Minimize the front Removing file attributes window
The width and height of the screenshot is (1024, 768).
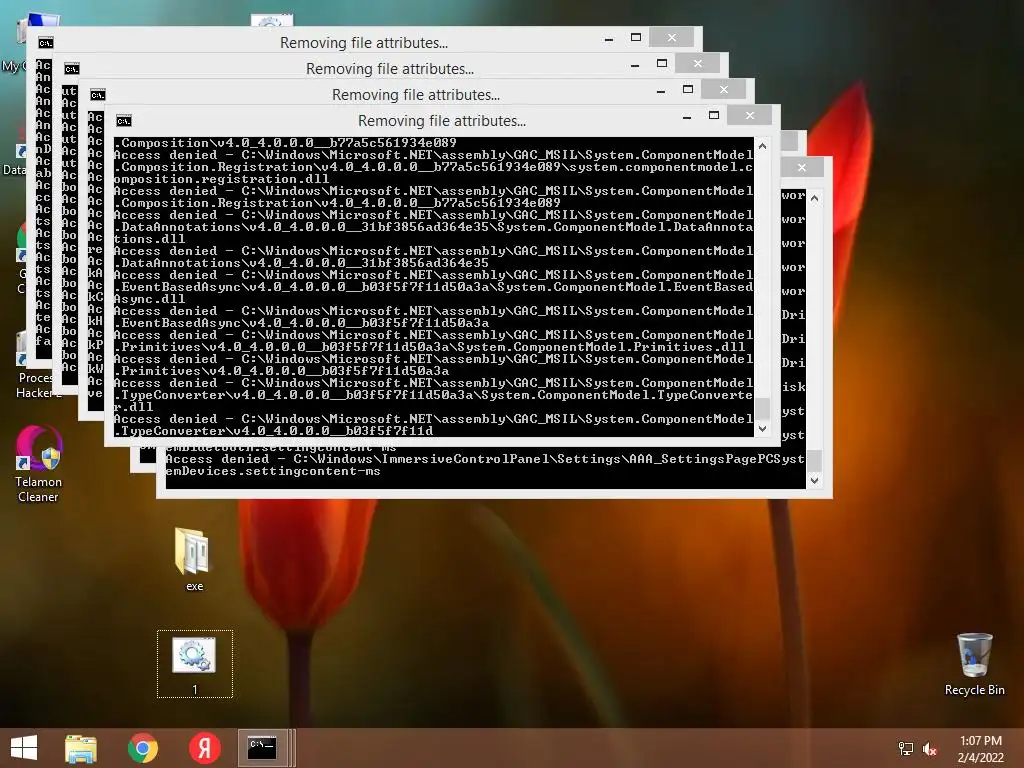tap(686, 117)
